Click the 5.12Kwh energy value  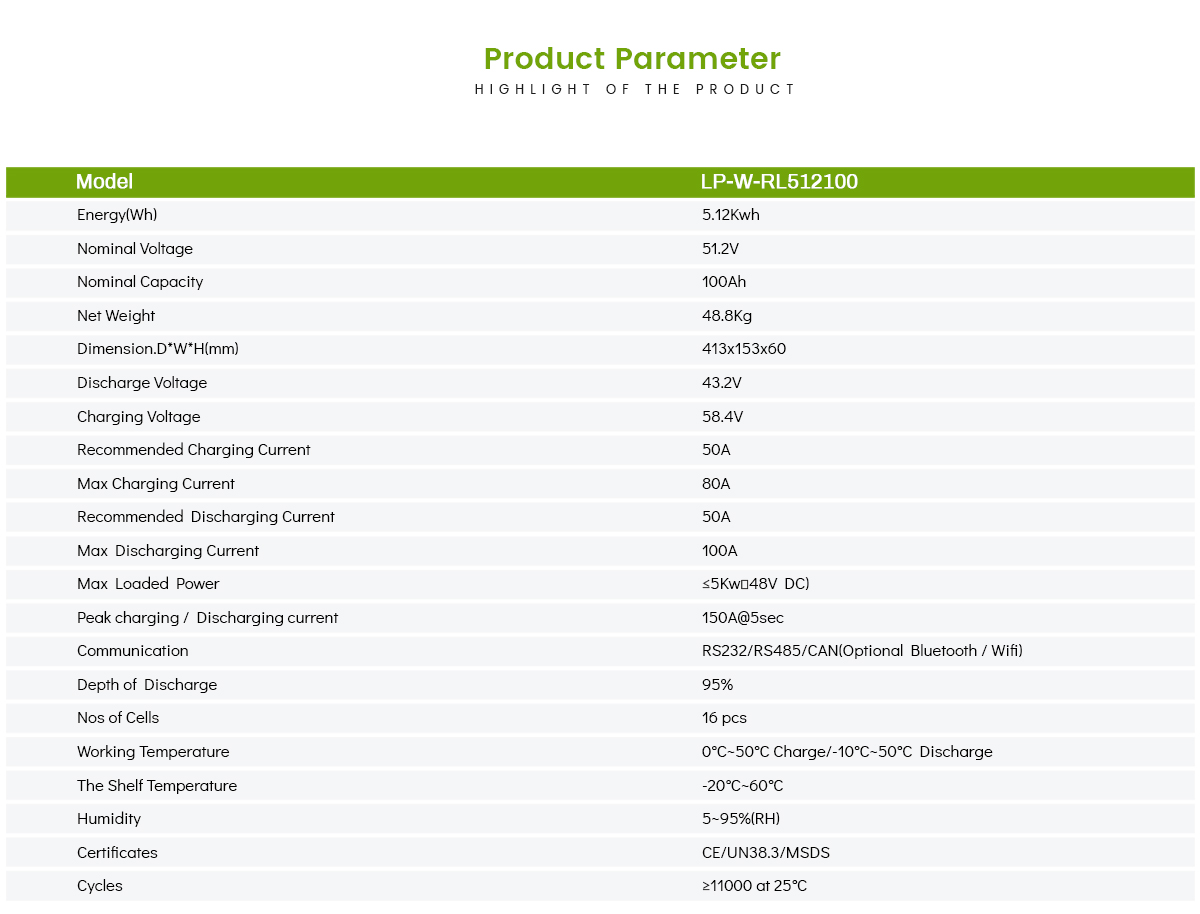(x=730, y=215)
